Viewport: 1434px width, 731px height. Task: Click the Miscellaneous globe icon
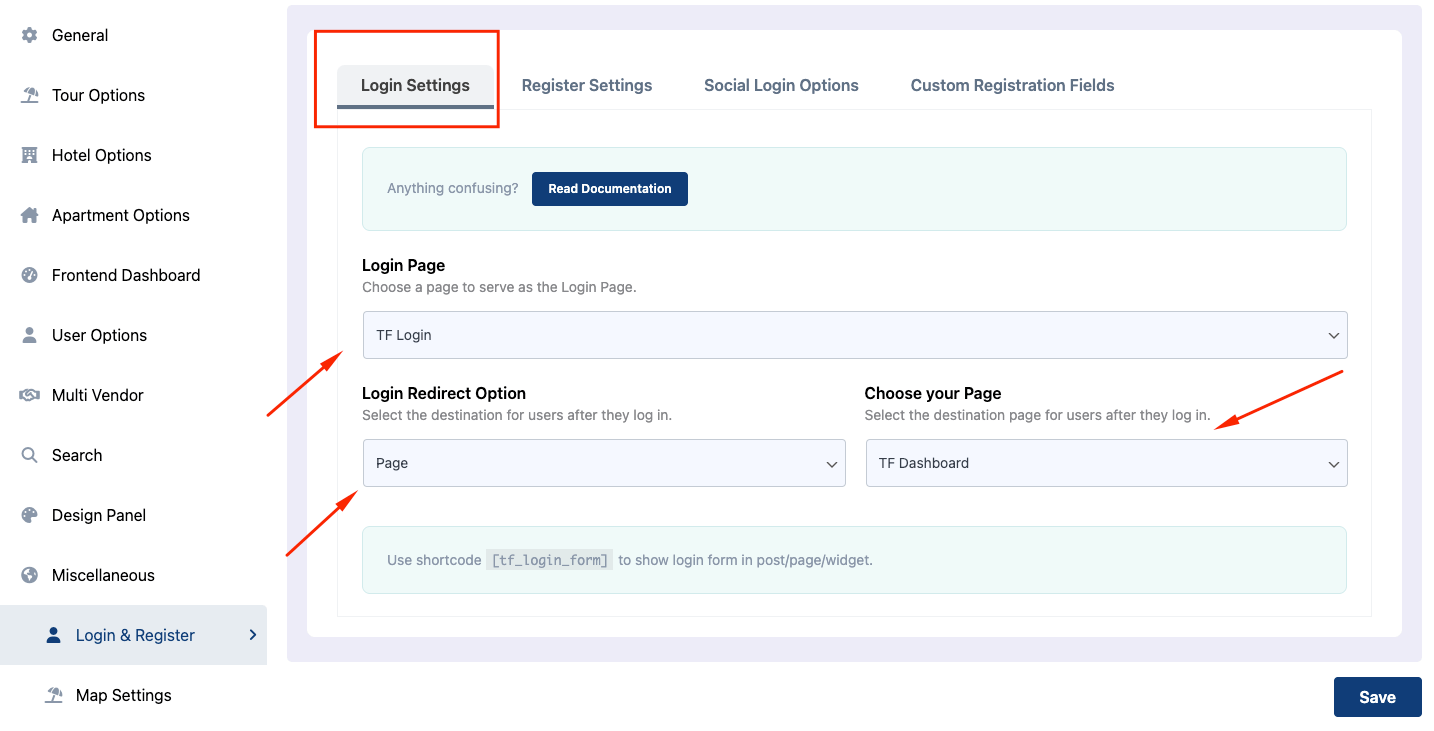click(x=29, y=575)
